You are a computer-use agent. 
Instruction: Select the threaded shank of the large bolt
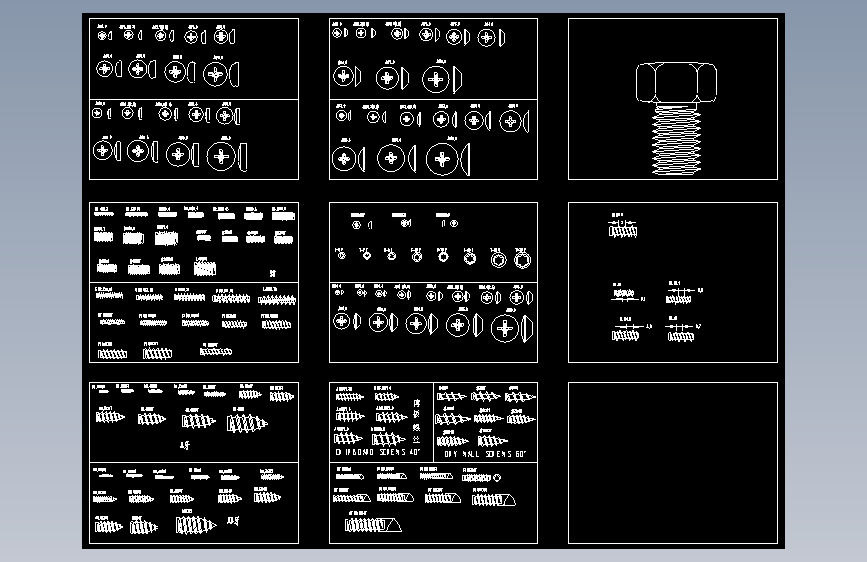click(676, 140)
